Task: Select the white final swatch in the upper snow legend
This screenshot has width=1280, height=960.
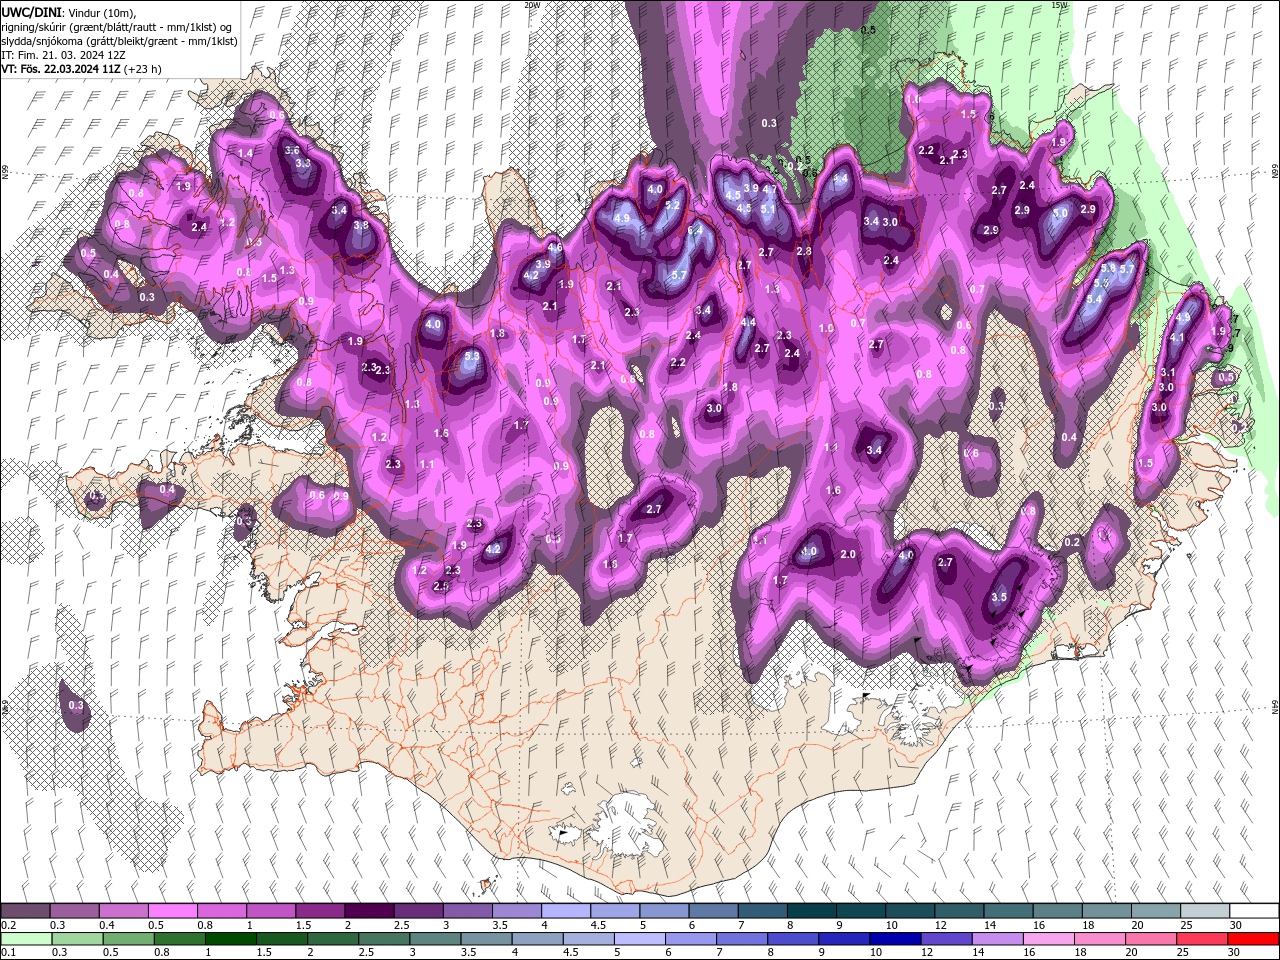Action: point(1254,910)
